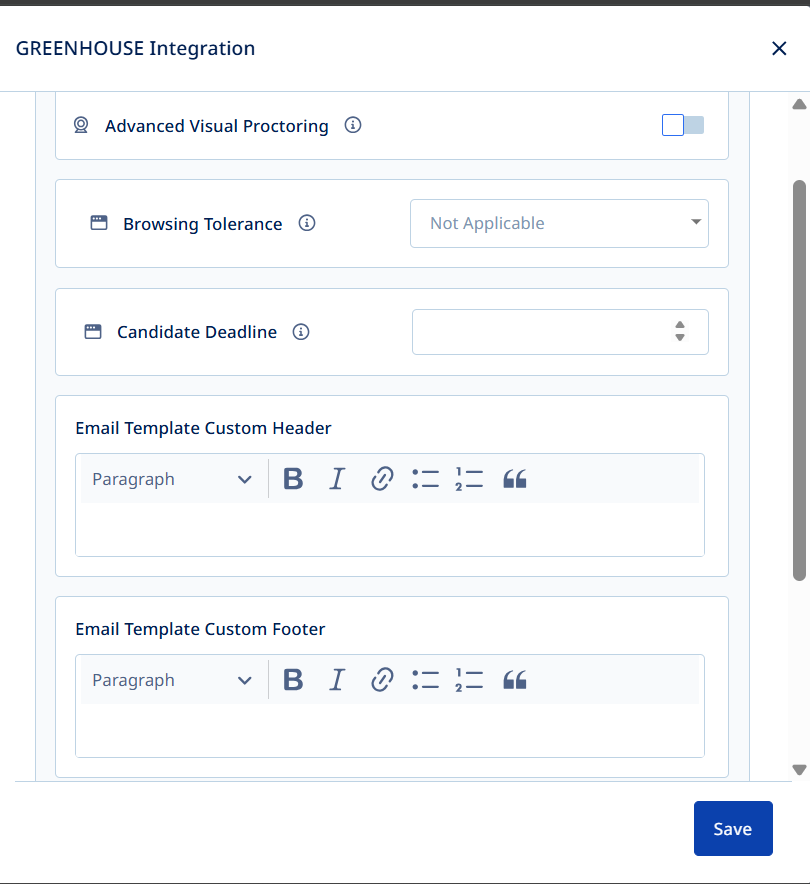This screenshot has width=810, height=884.
Task: Toggle bold in the Custom Footer editor
Action: click(x=293, y=680)
